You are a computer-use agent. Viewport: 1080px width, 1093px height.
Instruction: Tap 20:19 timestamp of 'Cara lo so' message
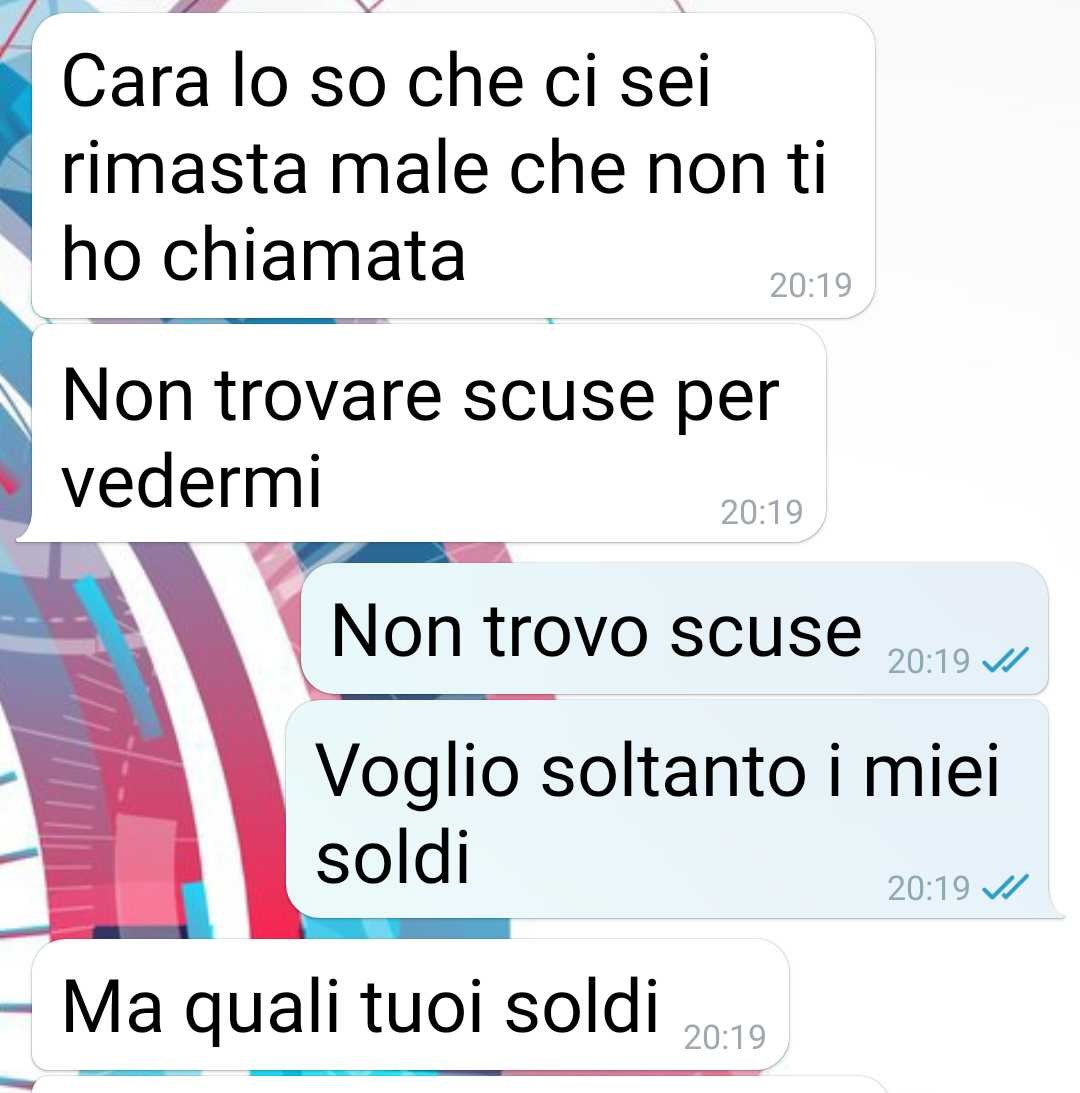click(x=810, y=285)
